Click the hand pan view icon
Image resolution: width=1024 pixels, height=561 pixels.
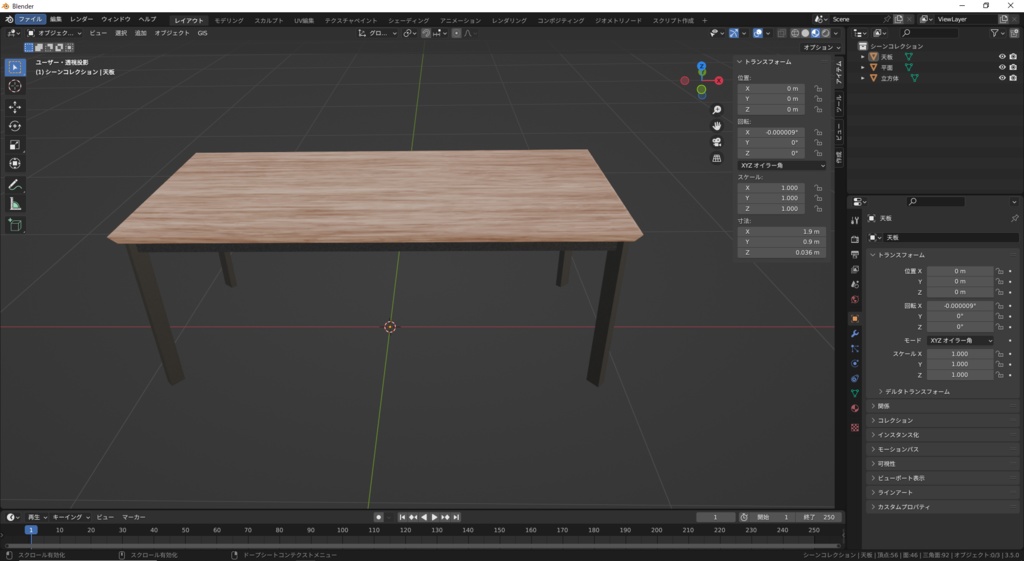[x=717, y=126]
